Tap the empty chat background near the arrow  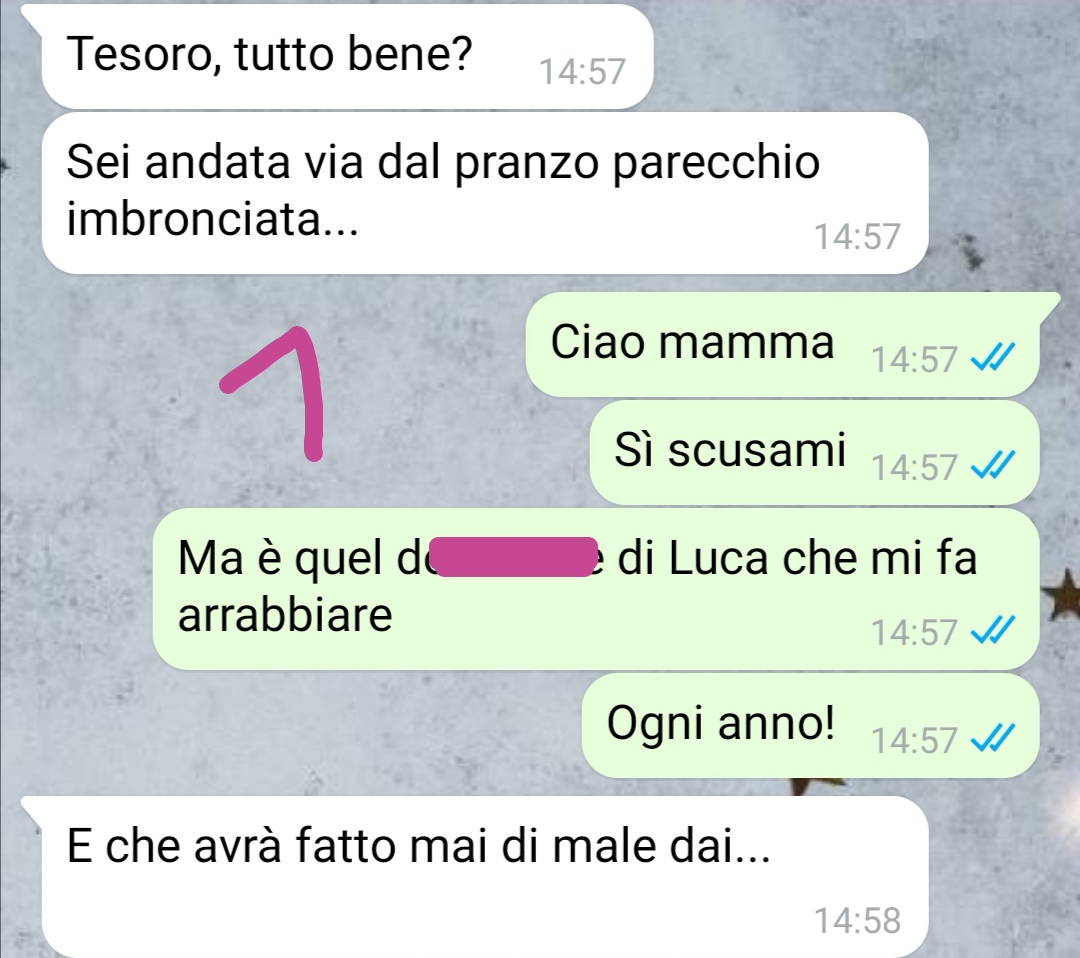coord(413,386)
